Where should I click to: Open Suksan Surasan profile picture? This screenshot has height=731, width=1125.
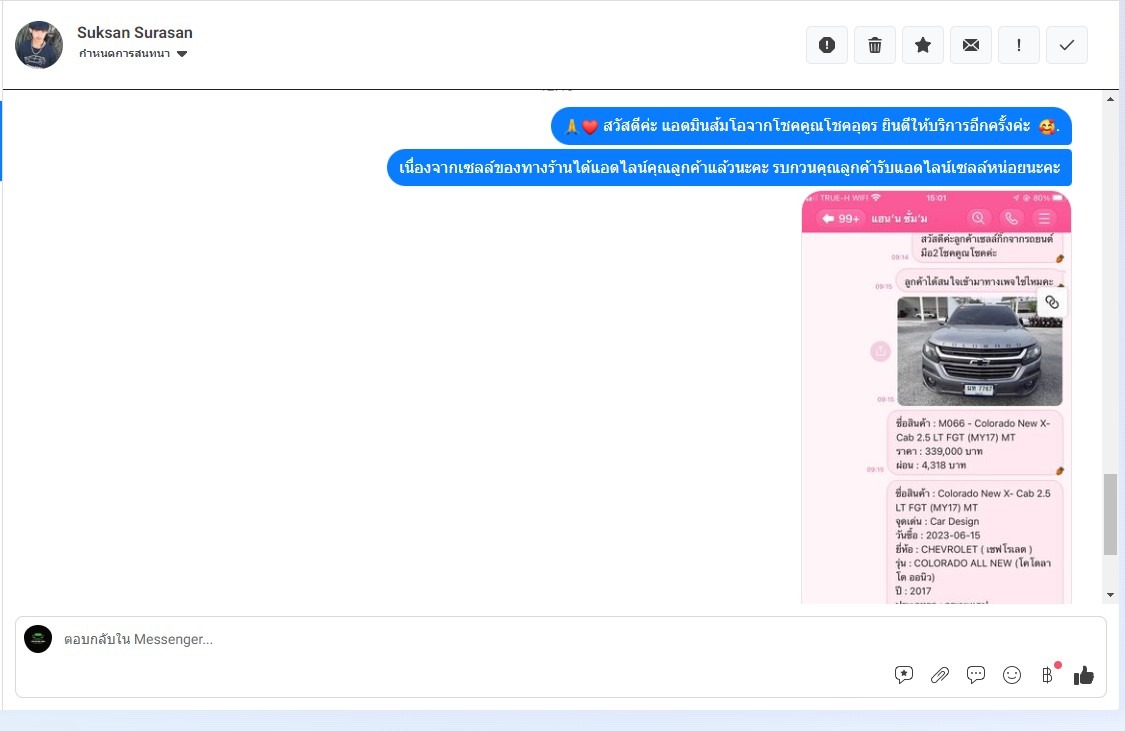(39, 44)
